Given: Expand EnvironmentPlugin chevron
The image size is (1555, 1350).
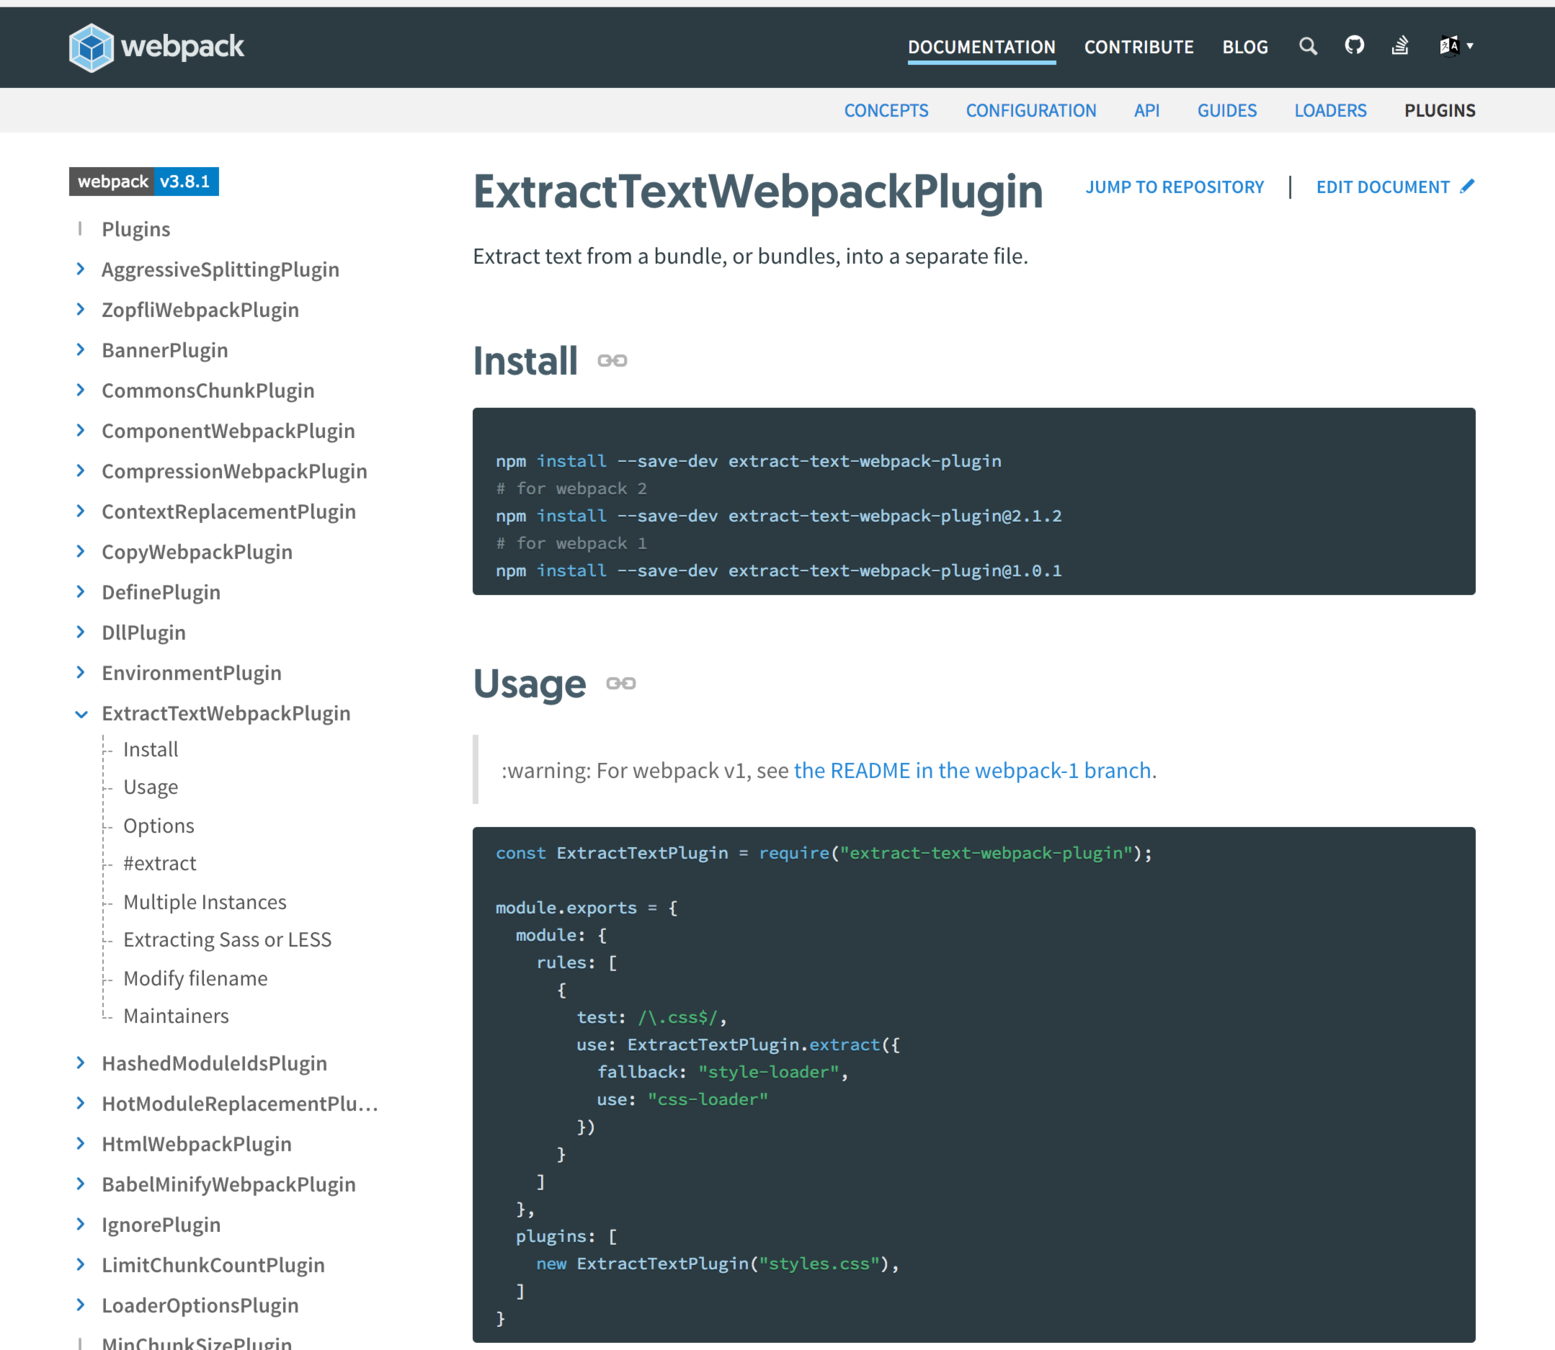Looking at the screenshot, I should (x=81, y=672).
